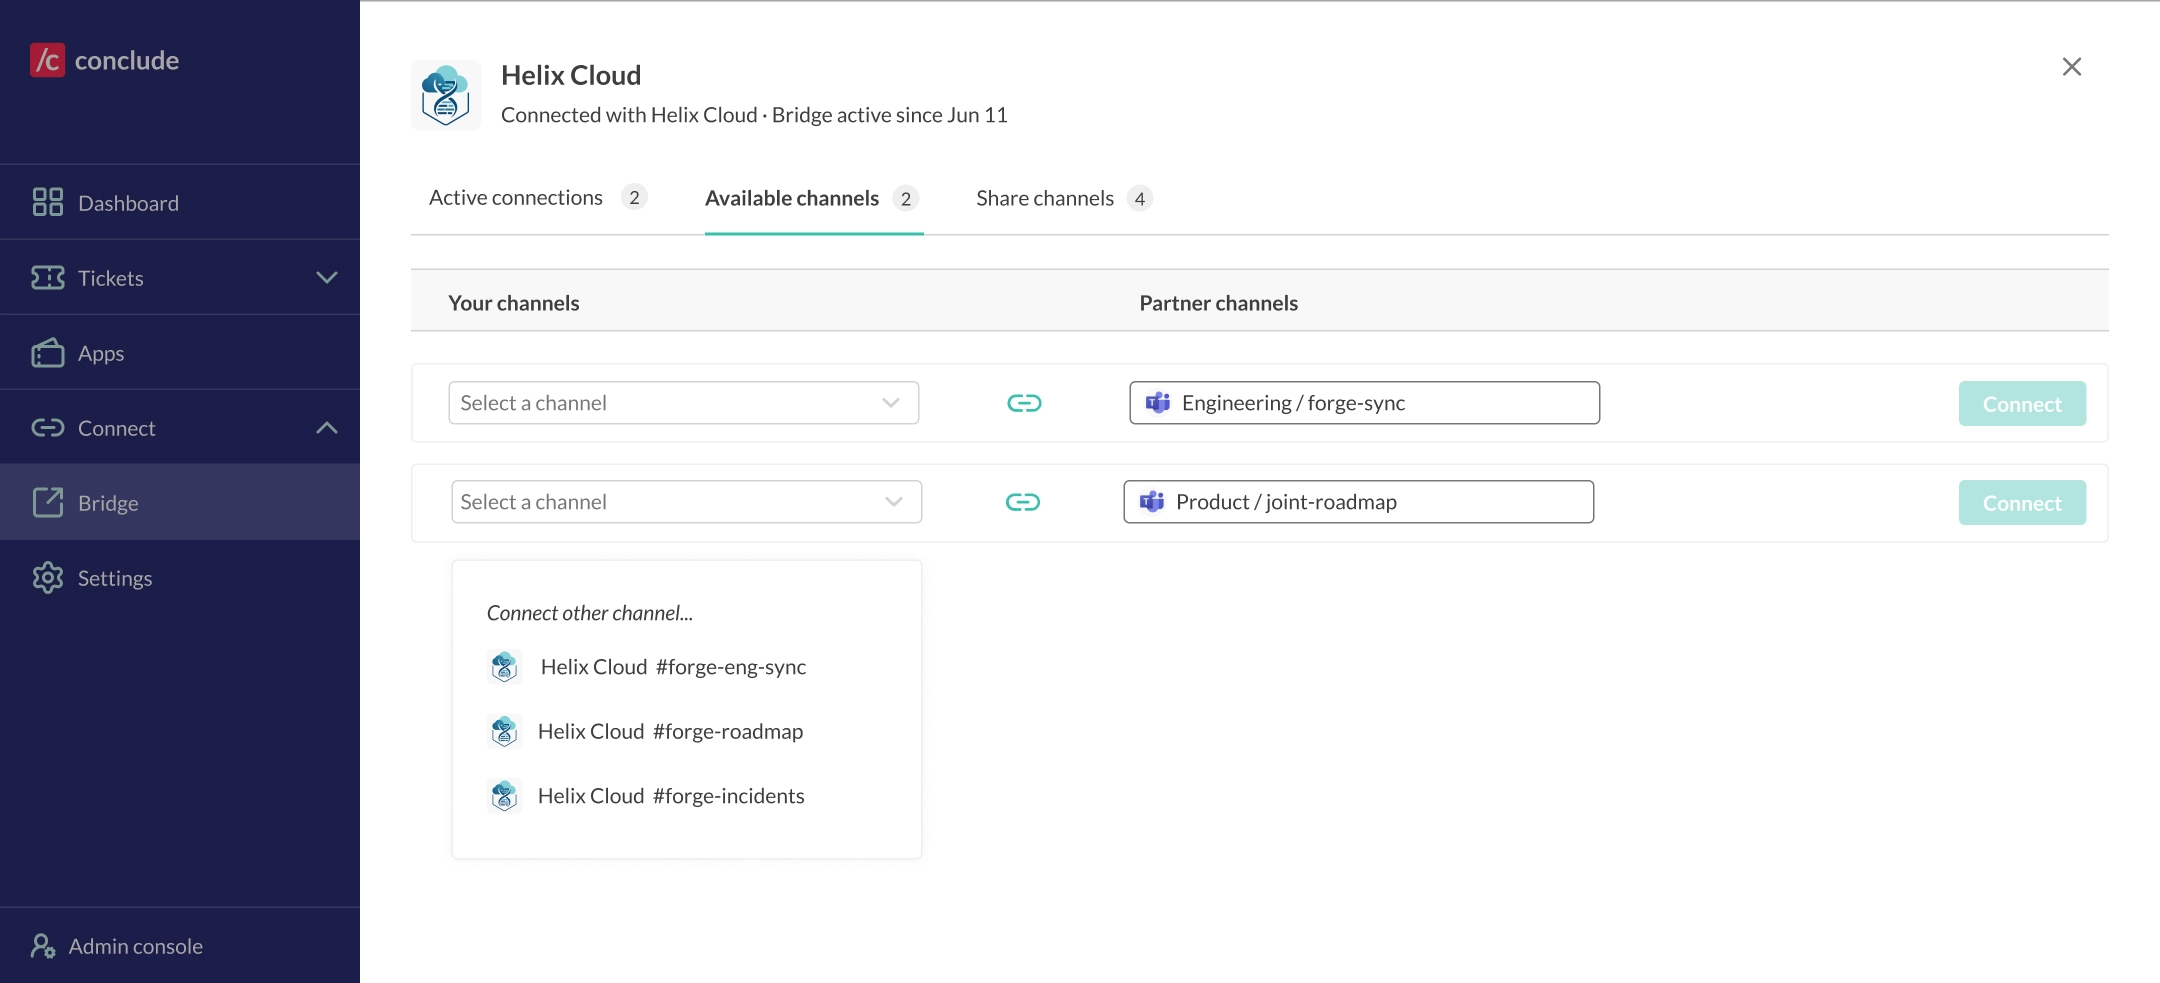Click the Settings gear icon

pos(47,577)
